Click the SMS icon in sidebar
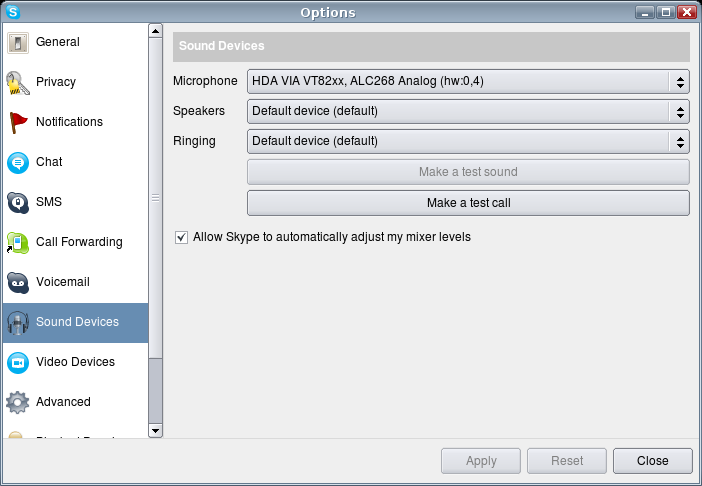 (x=18, y=203)
